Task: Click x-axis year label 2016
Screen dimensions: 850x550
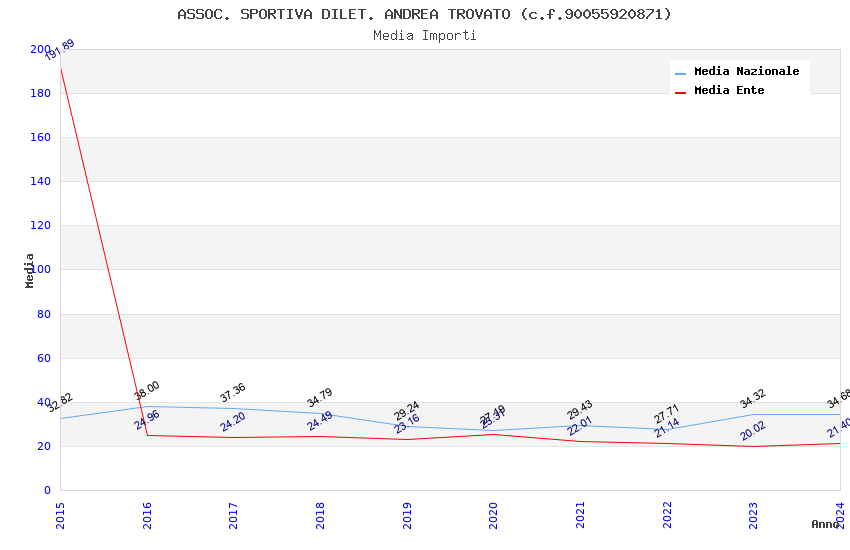Action: pos(147,515)
